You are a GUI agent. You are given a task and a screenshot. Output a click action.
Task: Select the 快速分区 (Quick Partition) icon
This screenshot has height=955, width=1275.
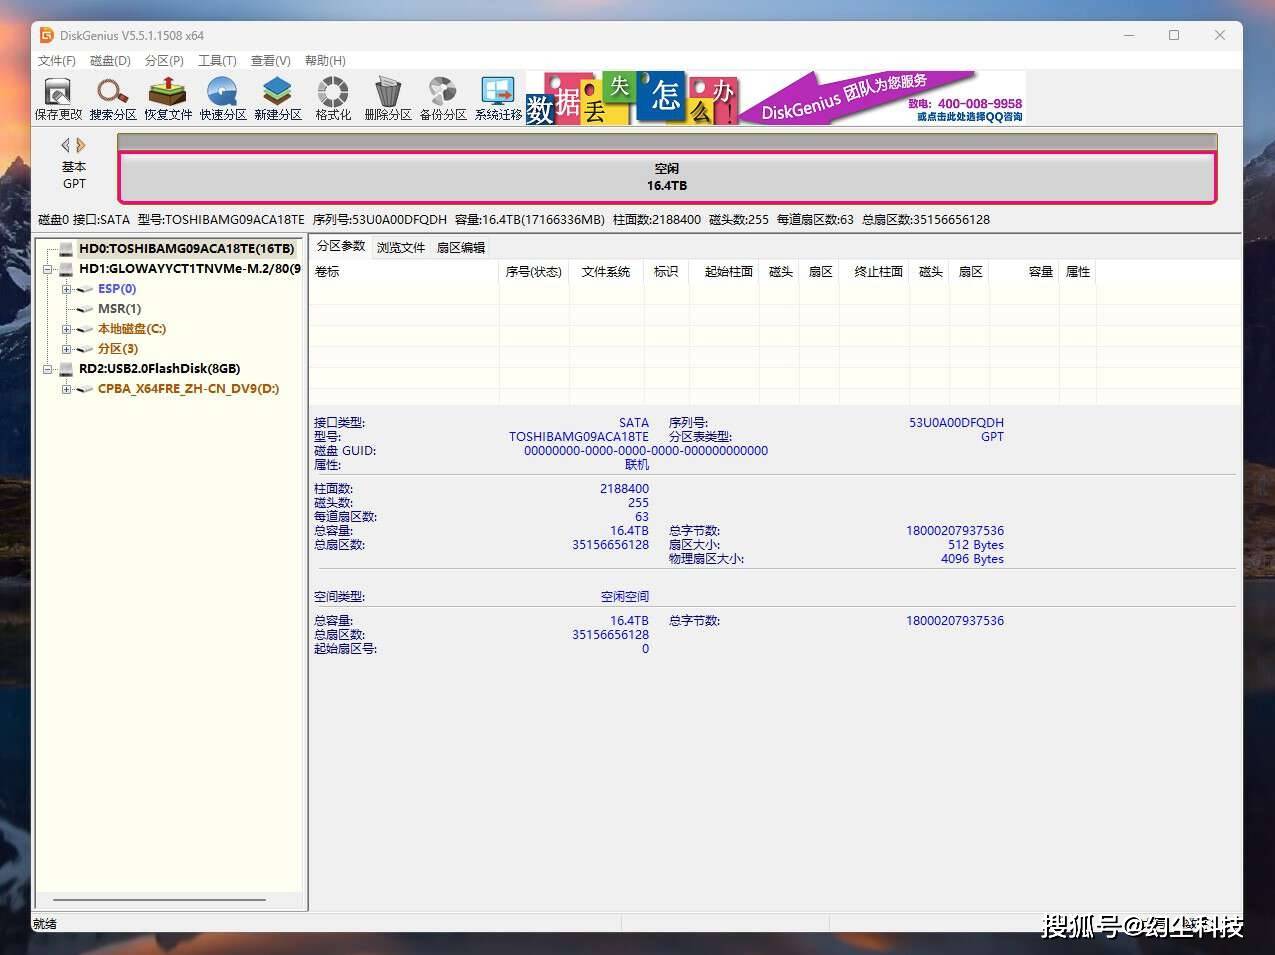click(222, 97)
